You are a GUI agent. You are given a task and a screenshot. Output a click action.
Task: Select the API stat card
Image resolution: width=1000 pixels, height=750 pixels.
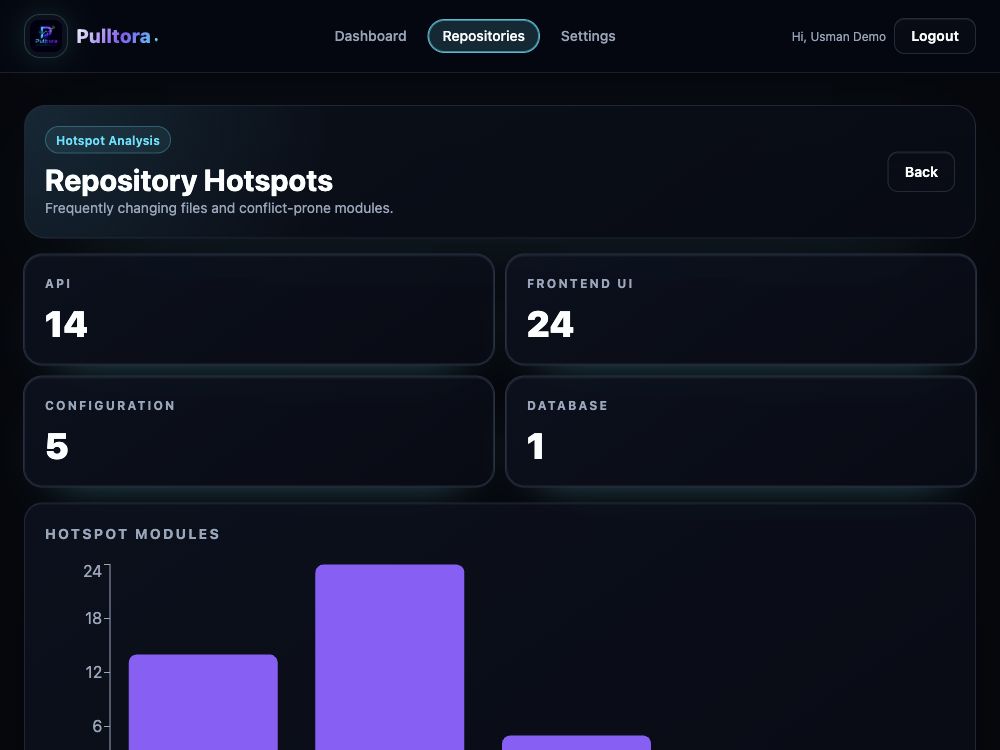click(x=259, y=309)
